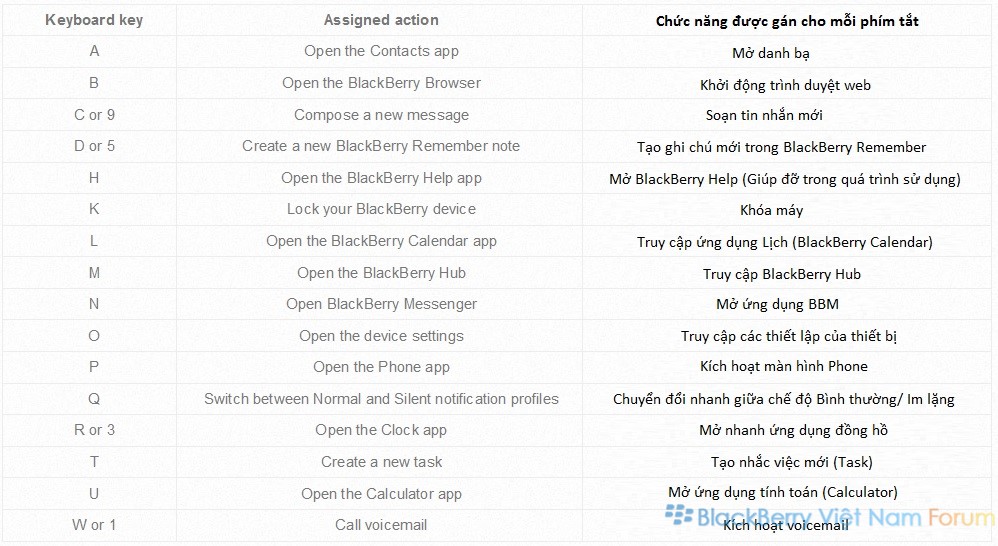Select the Vietnamese column header text

click(x=787, y=22)
